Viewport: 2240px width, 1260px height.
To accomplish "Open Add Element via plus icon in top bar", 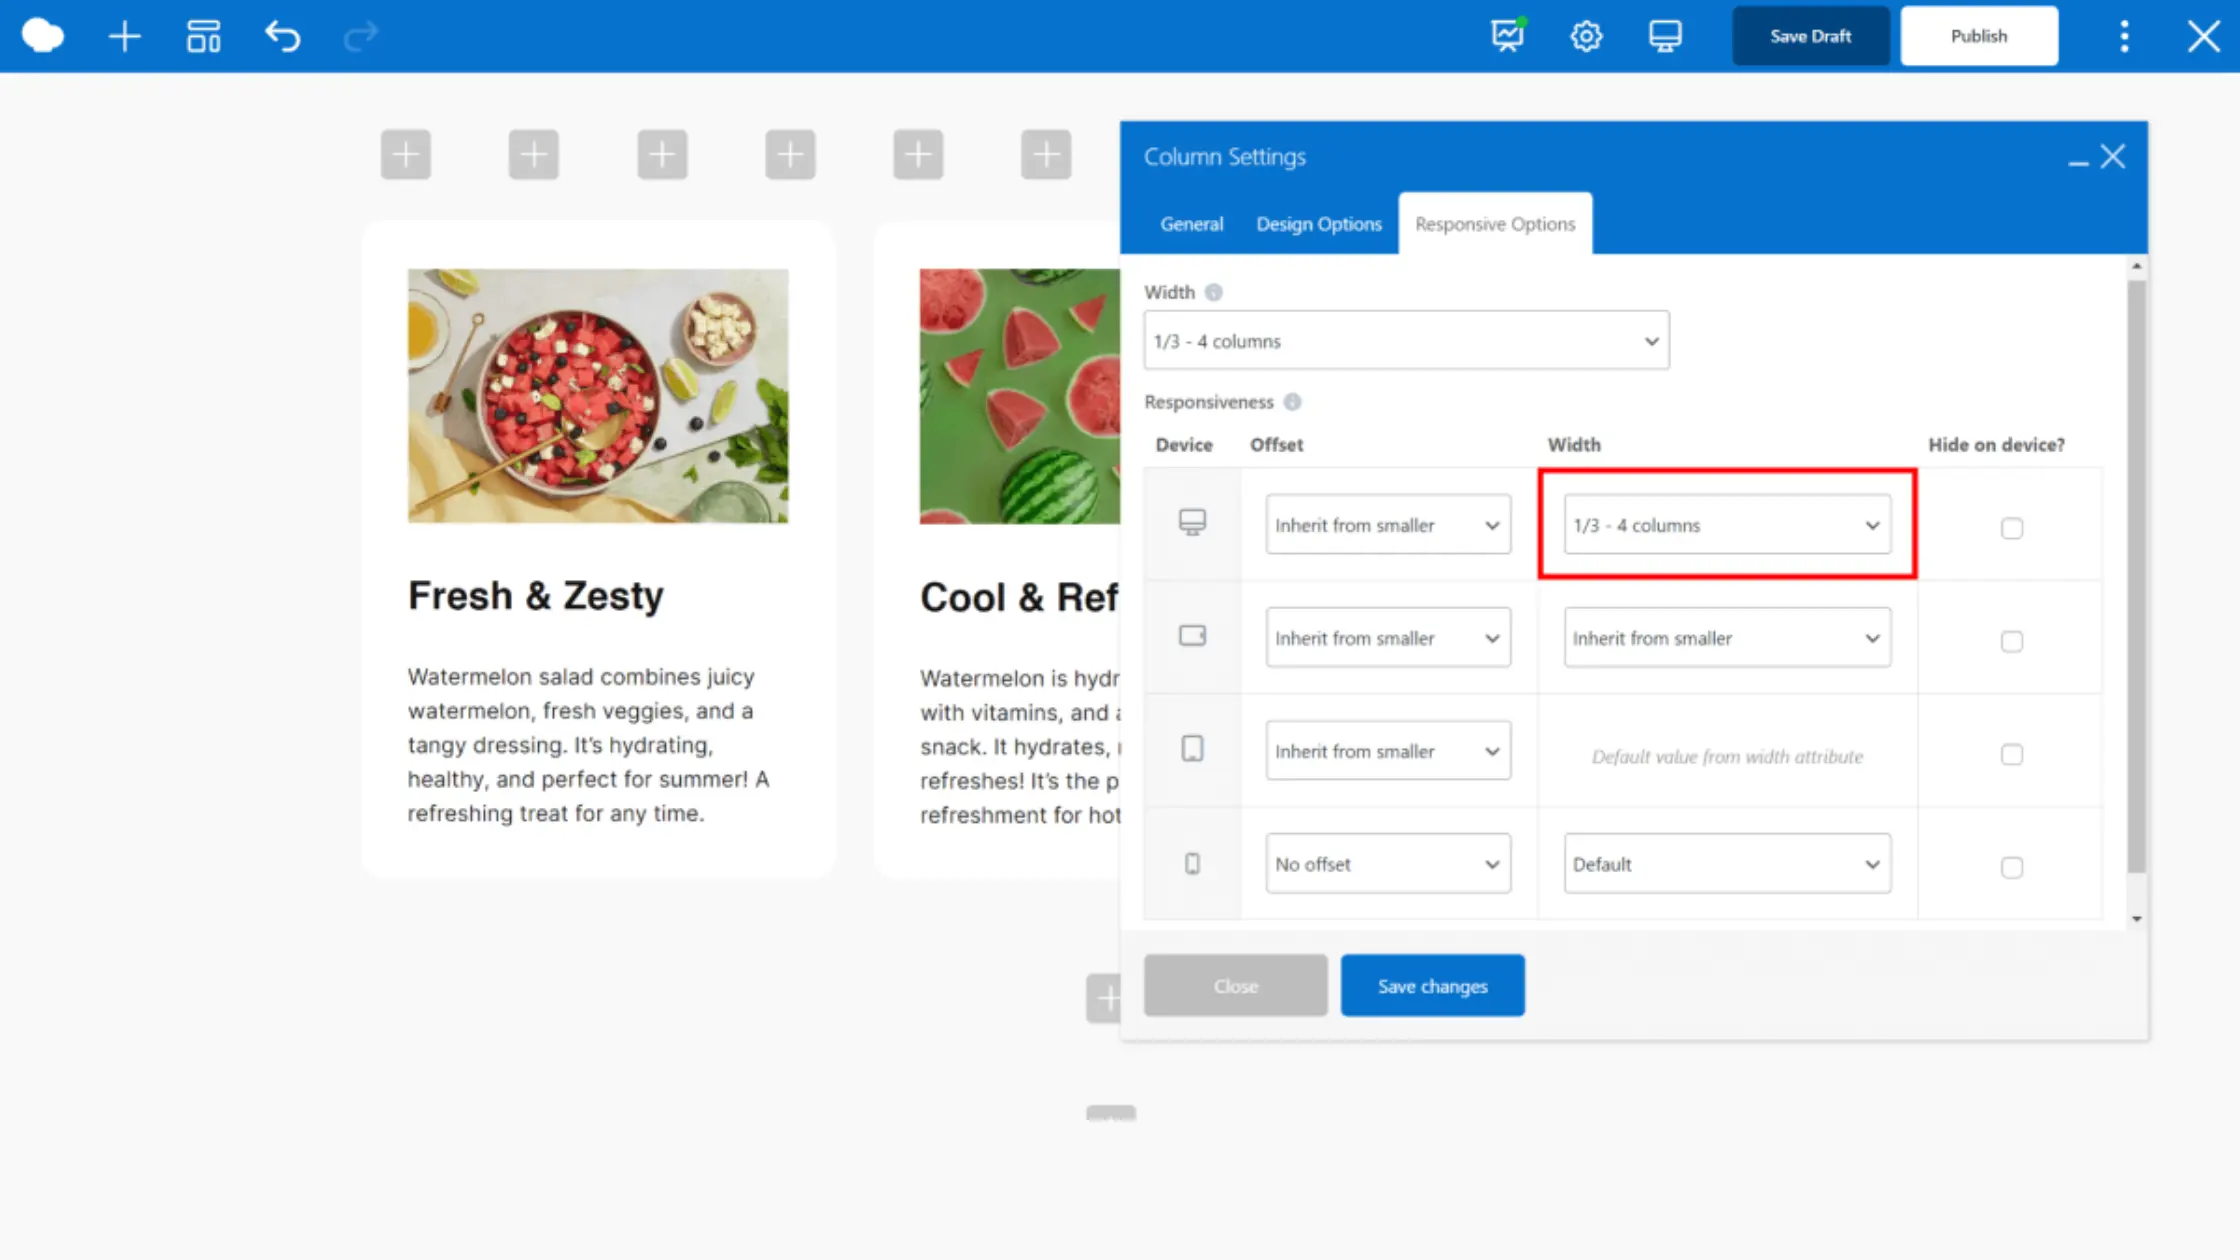I will point(124,36).
